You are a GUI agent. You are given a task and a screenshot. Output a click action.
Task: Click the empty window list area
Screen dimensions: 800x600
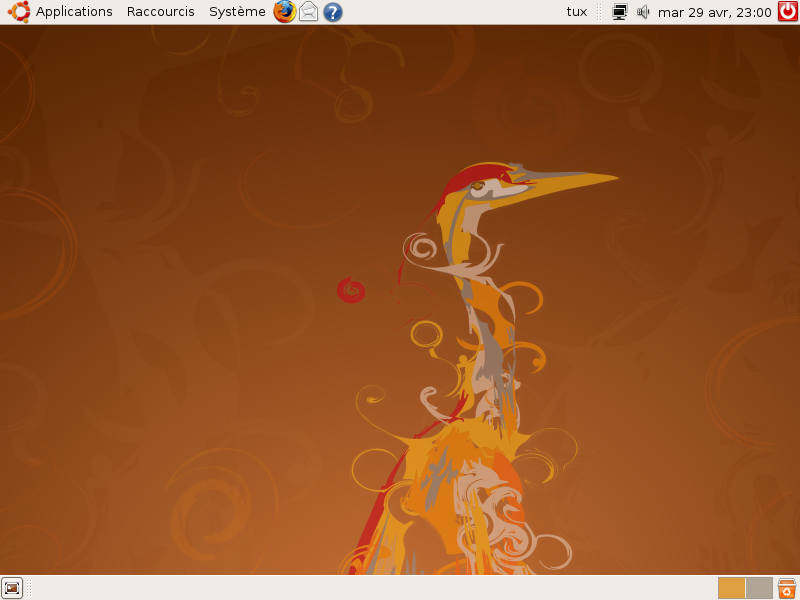click(370, 588)
